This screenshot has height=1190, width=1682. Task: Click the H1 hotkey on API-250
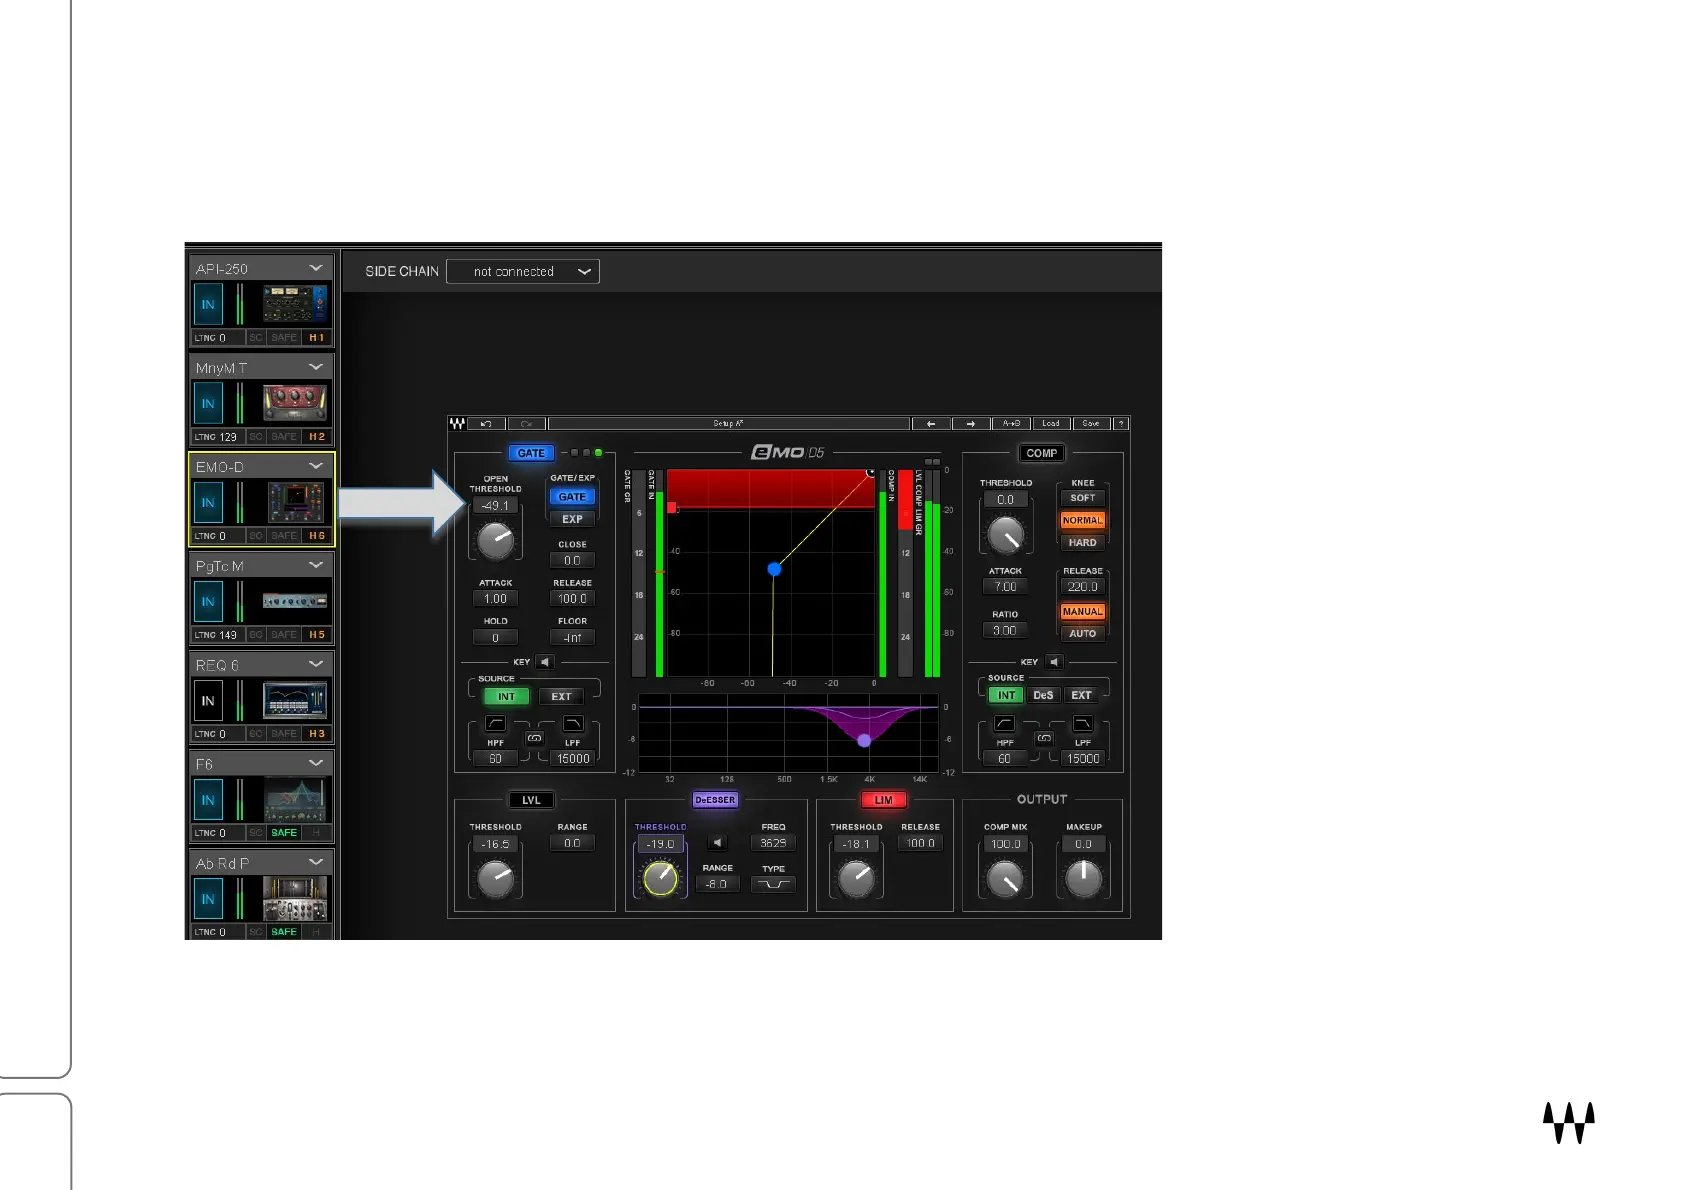(317, 338)
